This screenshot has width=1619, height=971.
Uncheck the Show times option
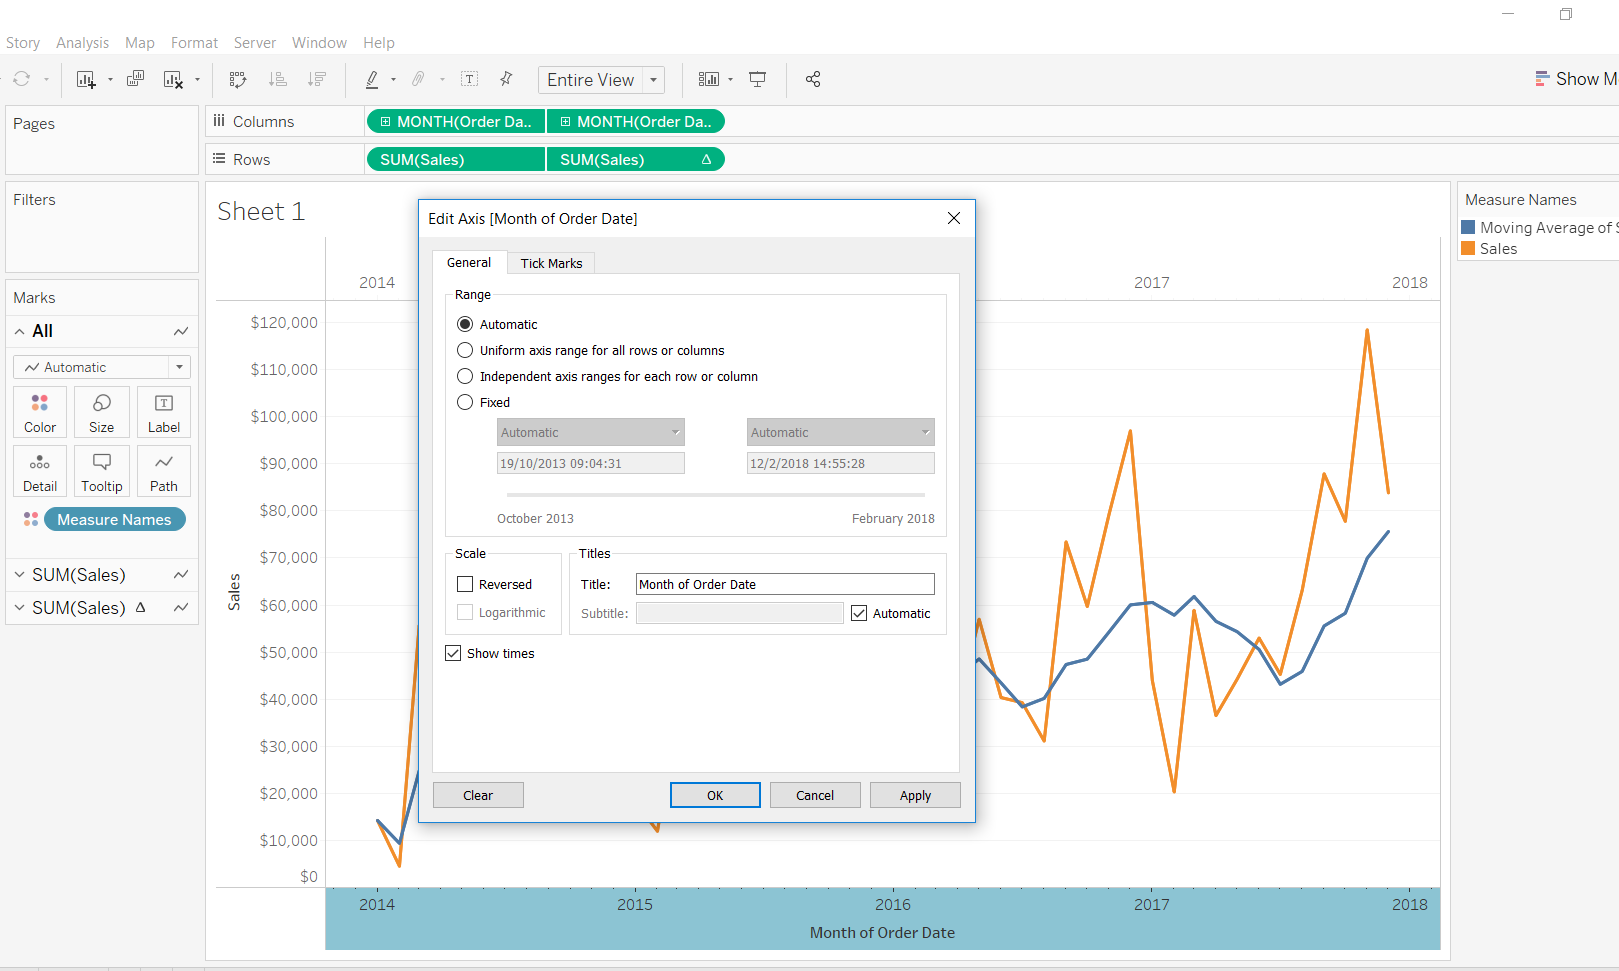(x=453, y=653)
